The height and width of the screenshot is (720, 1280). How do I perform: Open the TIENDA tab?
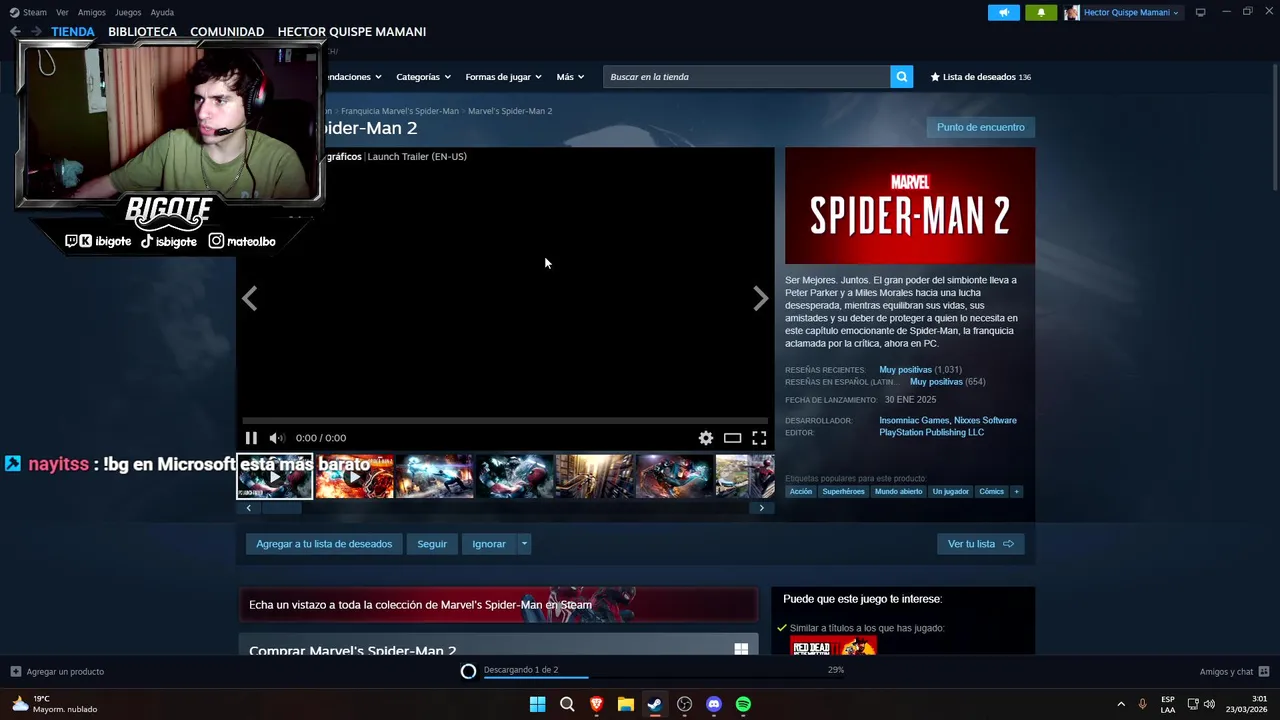coord(73,32)
